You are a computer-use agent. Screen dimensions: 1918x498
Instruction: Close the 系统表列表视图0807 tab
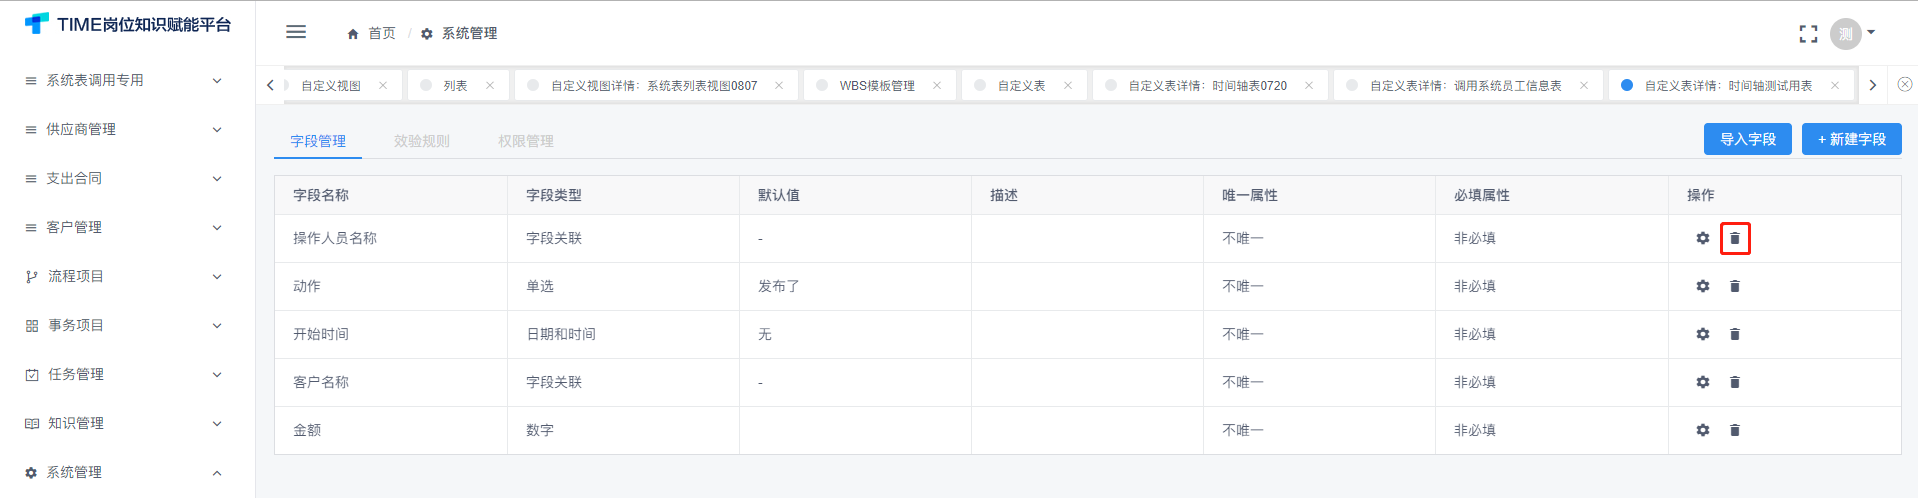pos(779,85)
